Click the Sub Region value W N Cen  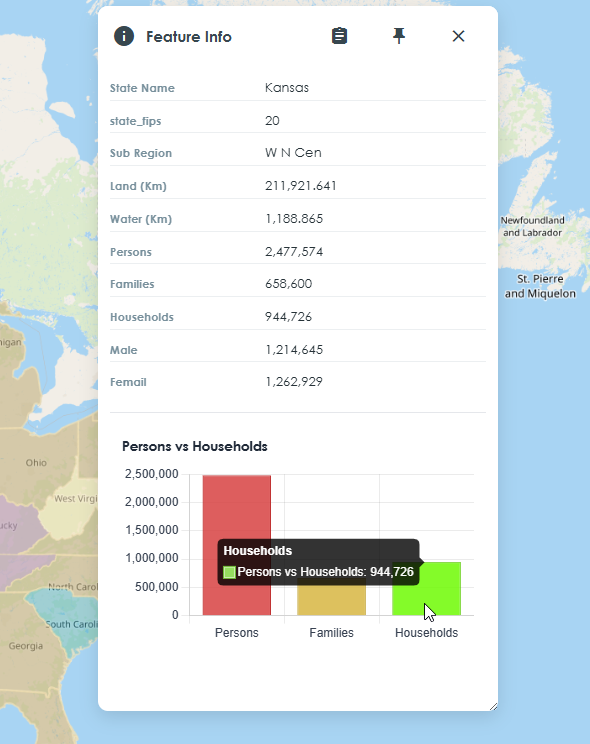293,153
